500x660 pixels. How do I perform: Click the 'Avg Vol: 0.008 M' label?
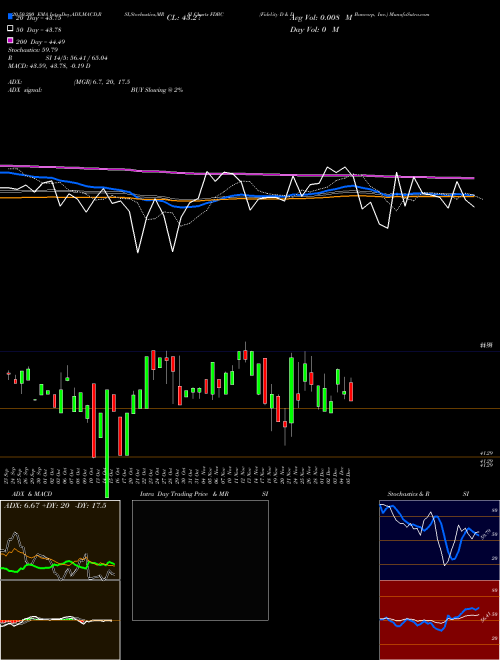click(x=321, y=18)
